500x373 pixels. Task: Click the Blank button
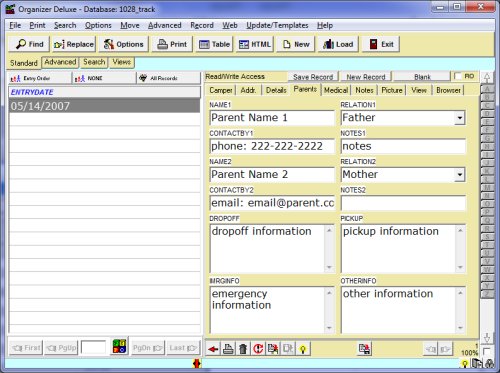click(422, 77)
